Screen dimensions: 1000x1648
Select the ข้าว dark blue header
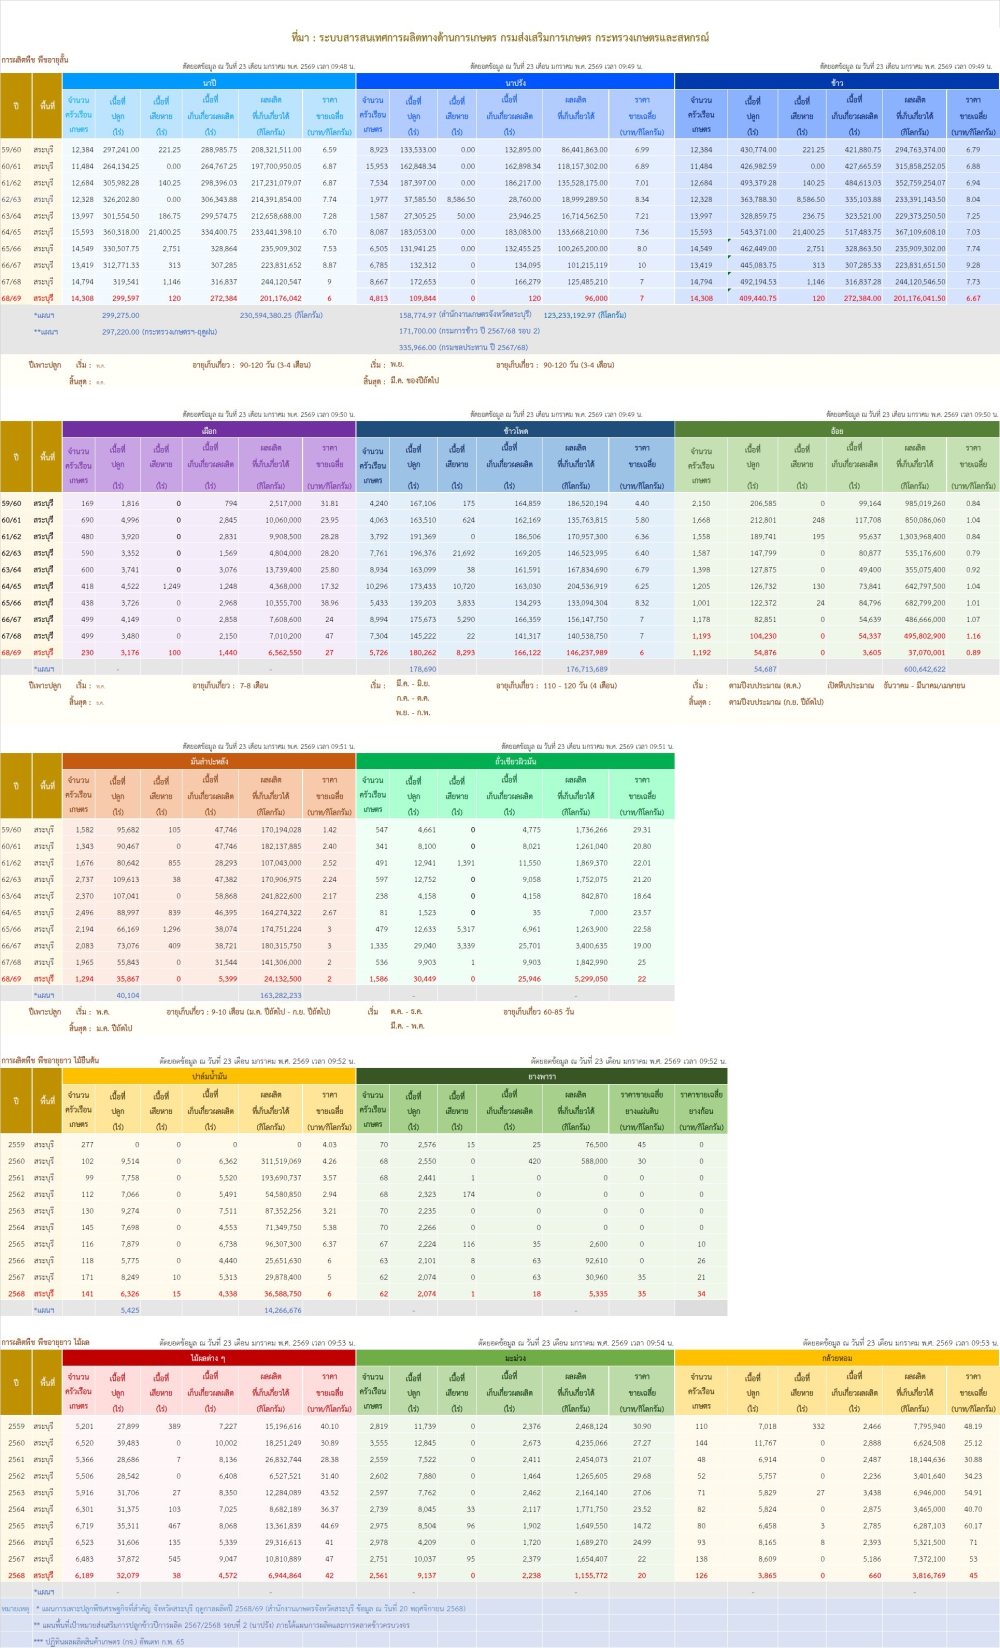tap(837, 82)
